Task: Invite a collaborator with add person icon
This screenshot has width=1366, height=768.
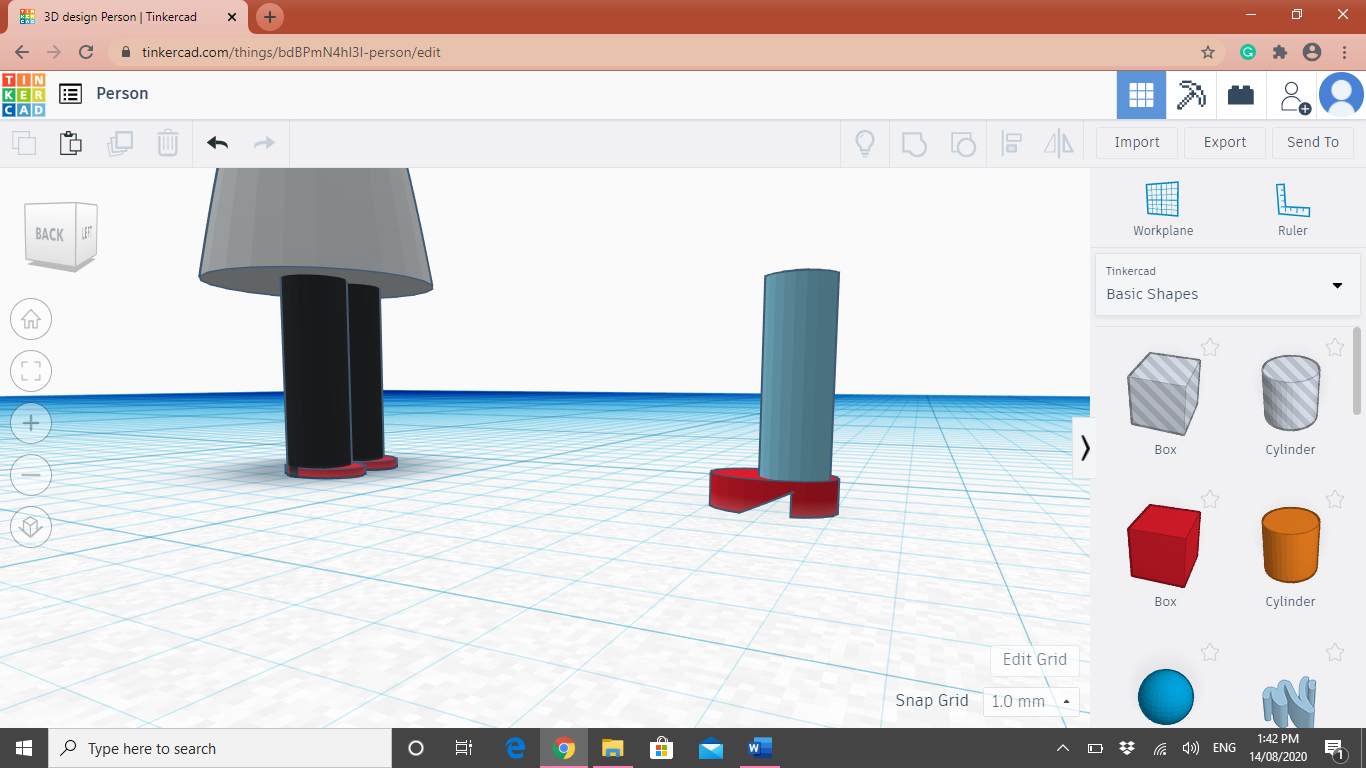Action: 1294,96
